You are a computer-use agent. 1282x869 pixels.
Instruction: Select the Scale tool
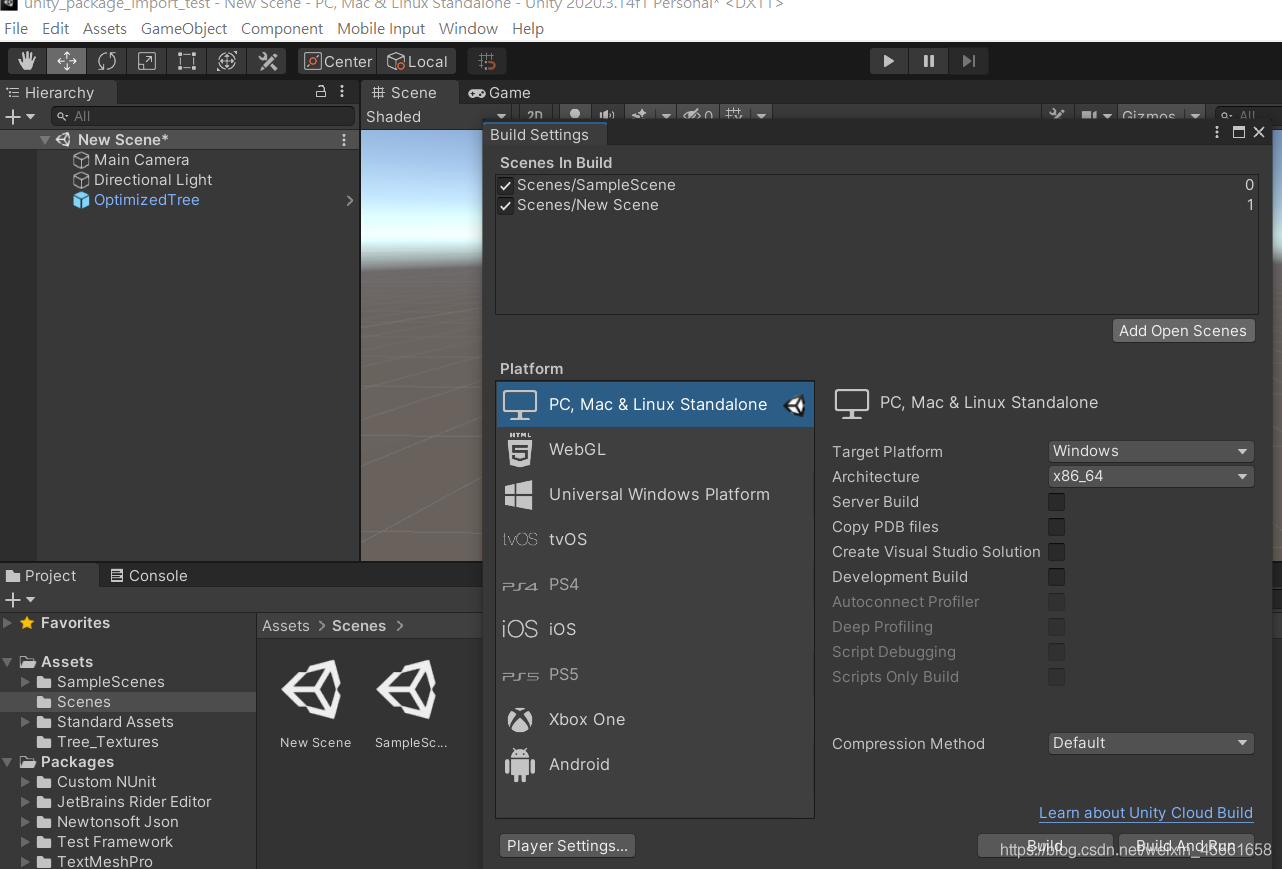click(x=147, y=61)
